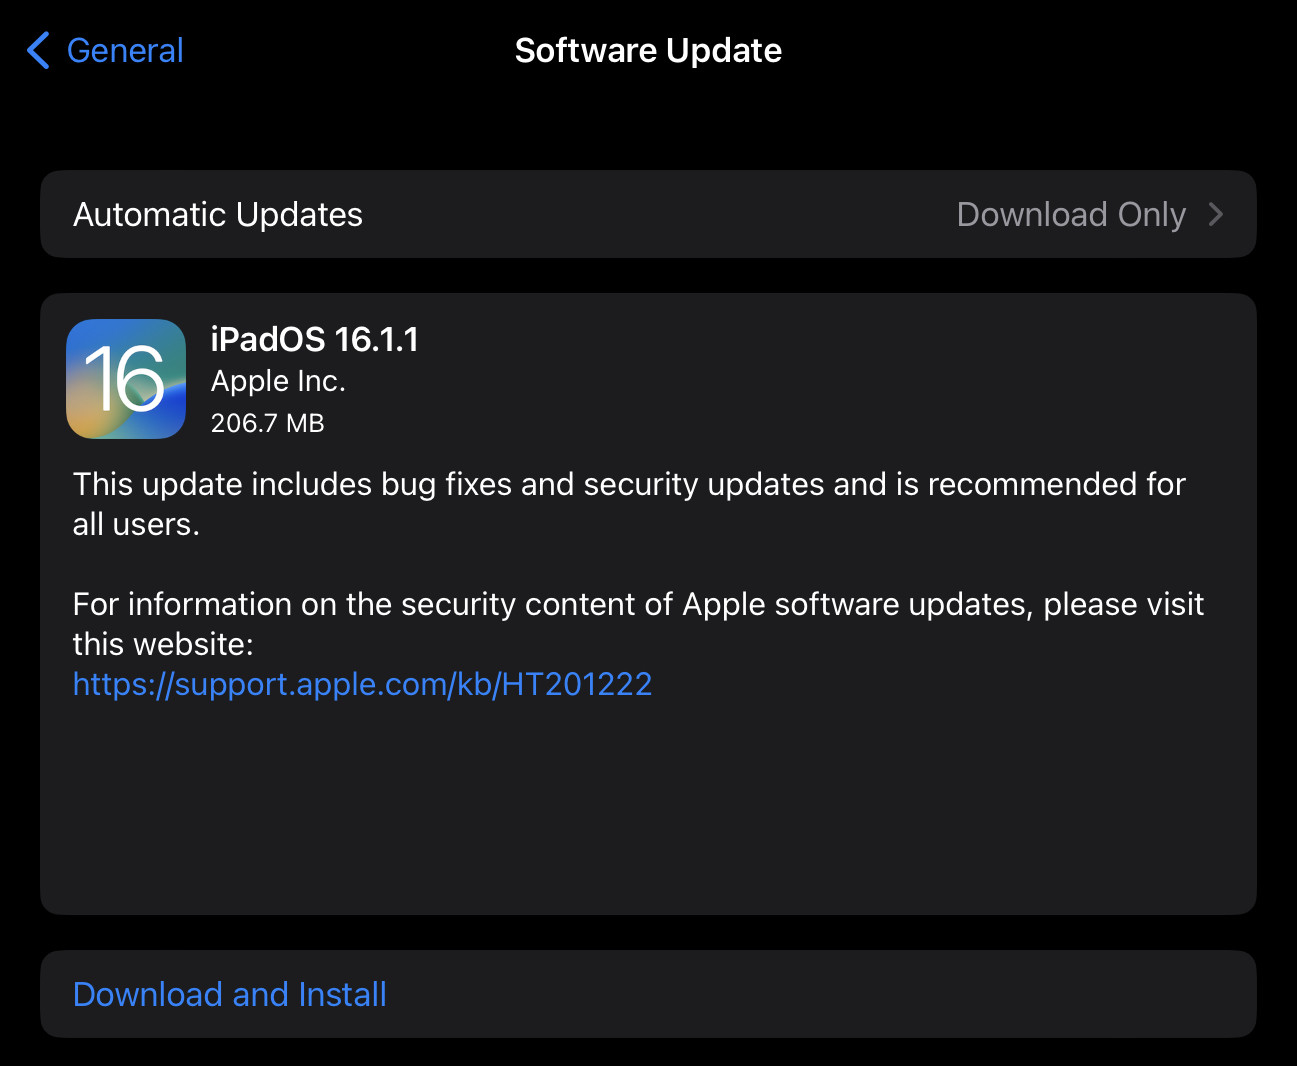
Task: Open the Automatic Updates row label
Action: (x=218, y=214)
